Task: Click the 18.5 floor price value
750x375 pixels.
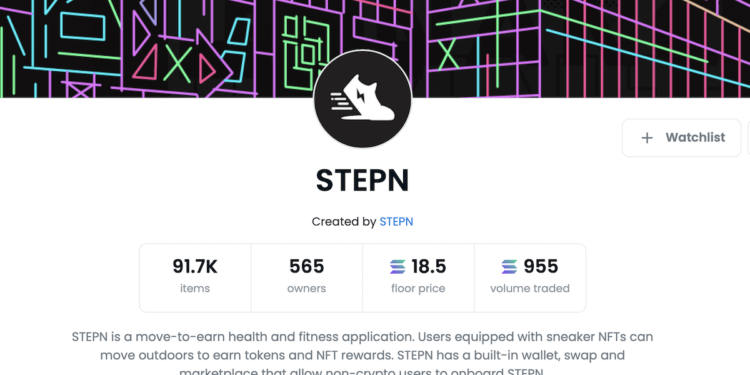Action: 429,266
